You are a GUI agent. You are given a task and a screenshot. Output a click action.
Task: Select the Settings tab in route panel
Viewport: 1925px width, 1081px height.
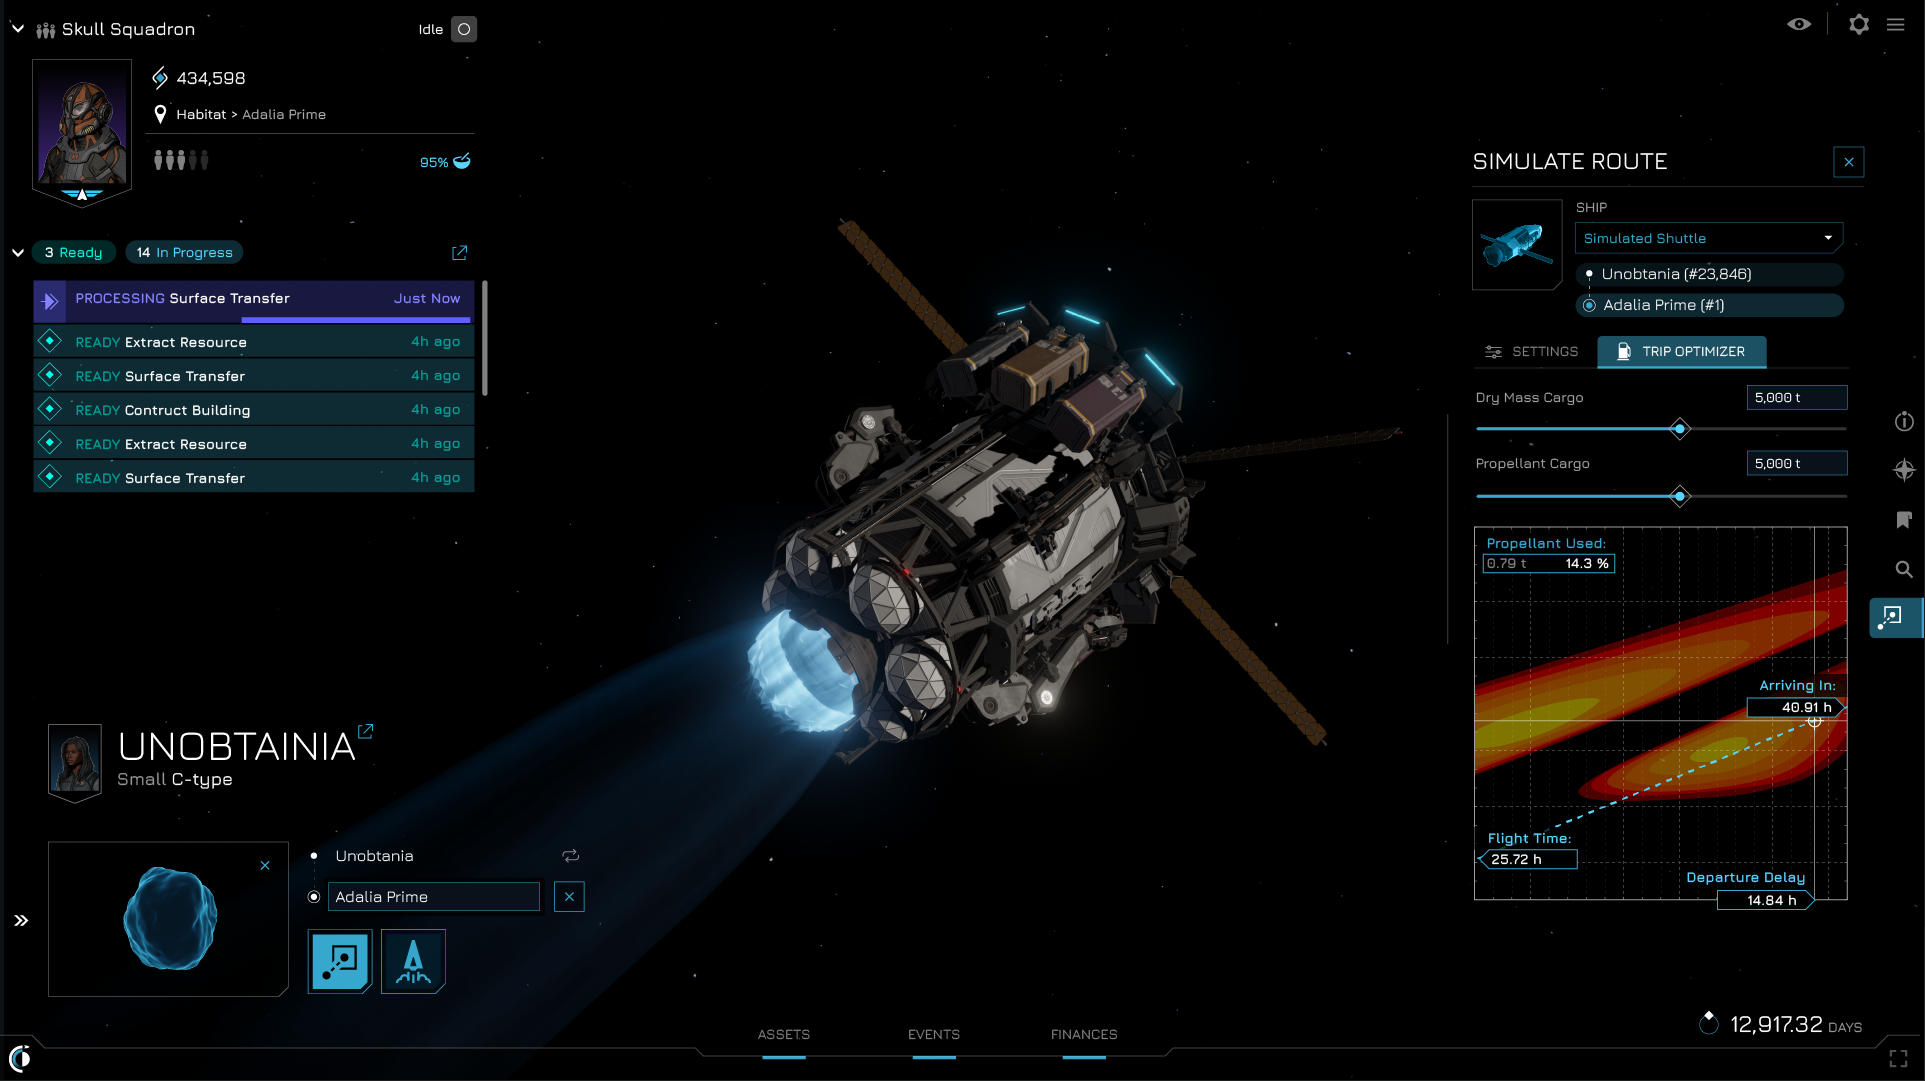coord(1532,352)
